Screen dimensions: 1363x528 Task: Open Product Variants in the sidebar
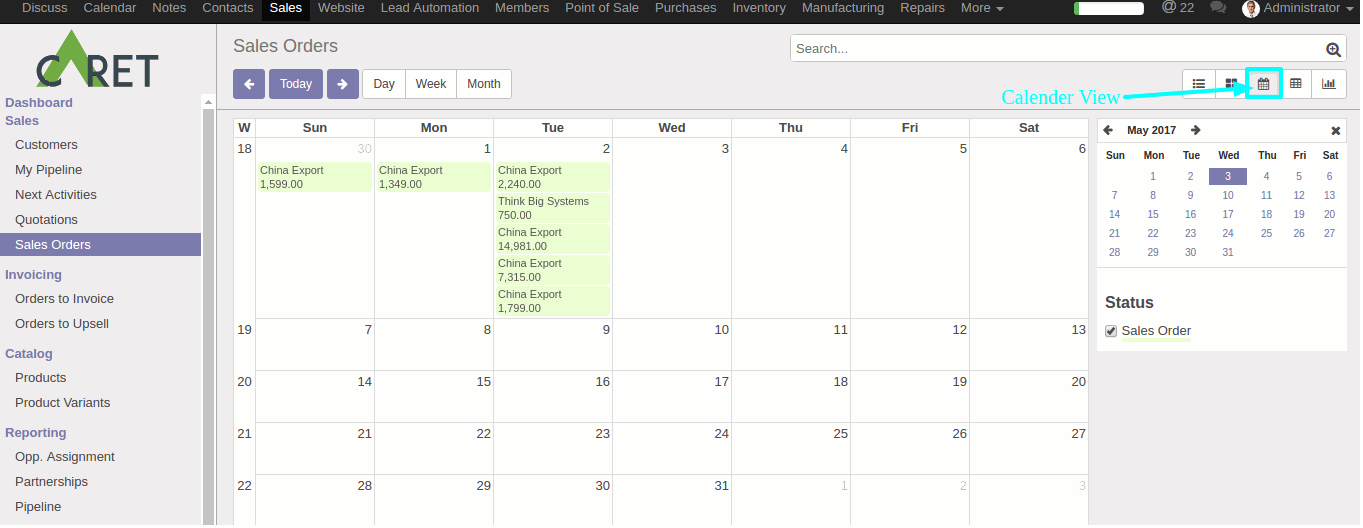point(62,403)
